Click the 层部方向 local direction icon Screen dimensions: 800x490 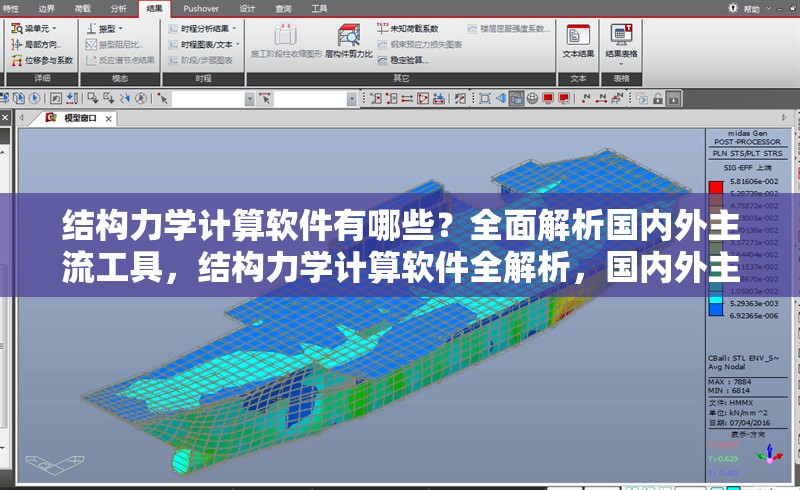coord(16,44)
